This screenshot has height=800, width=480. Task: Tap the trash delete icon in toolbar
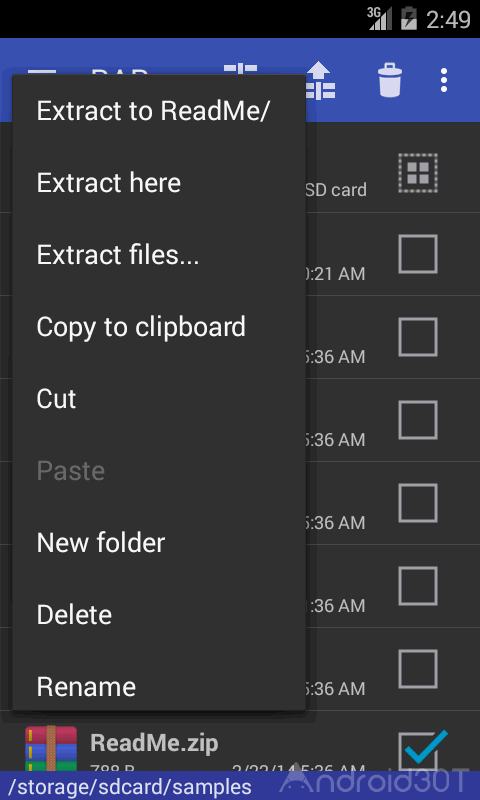tap(390, 80)
